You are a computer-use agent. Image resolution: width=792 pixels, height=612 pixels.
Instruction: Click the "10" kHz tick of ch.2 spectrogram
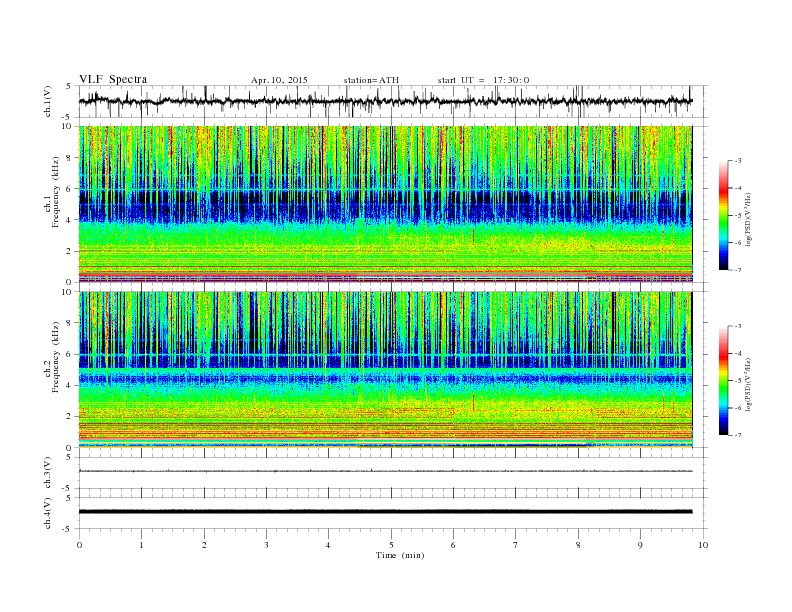67,292
